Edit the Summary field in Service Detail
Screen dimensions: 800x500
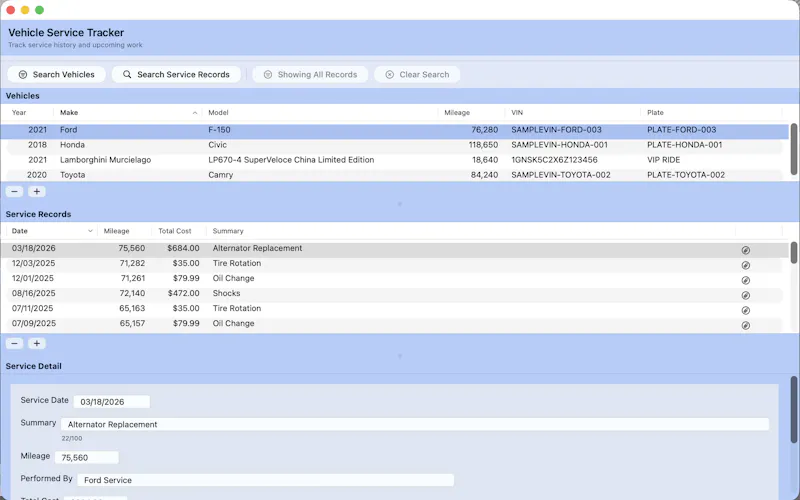[x=415, y=424]
